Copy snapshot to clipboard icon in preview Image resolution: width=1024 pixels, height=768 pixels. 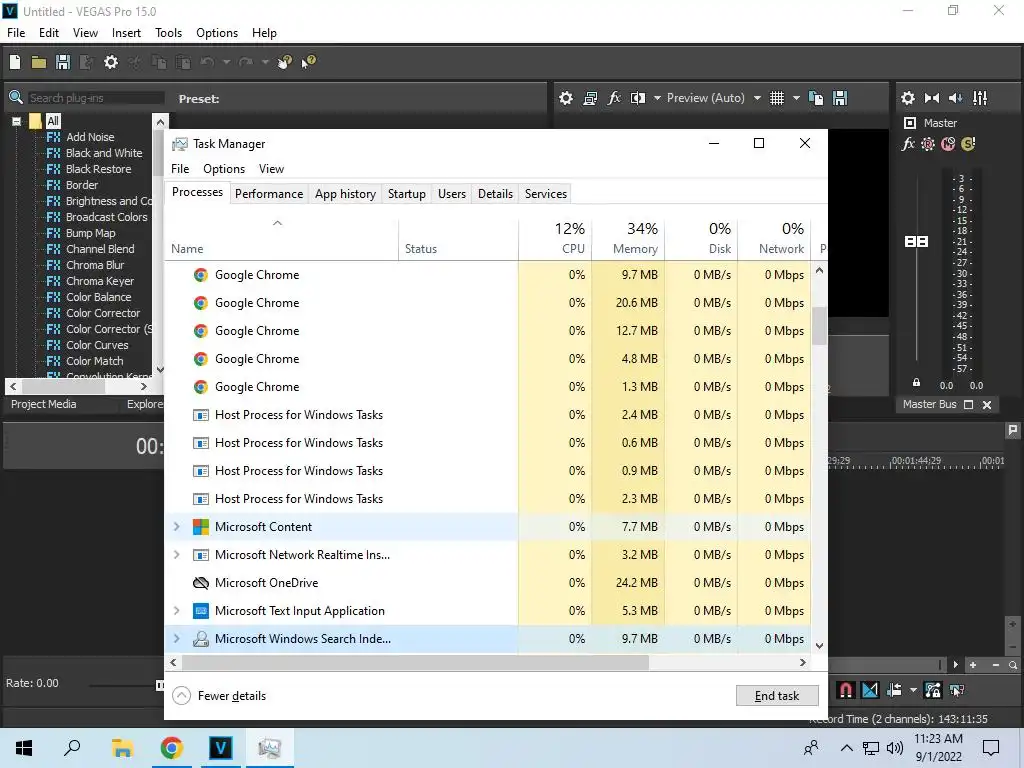(816, 98)
